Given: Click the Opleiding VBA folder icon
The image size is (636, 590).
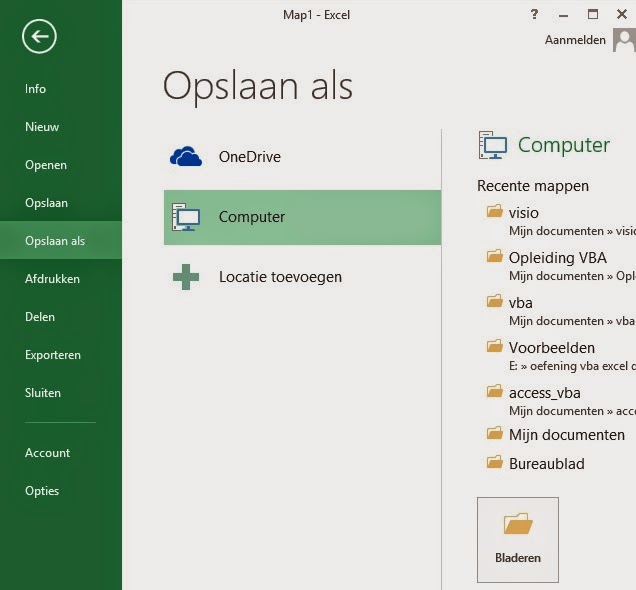Looking at the screenshot, I should [494, 256].
